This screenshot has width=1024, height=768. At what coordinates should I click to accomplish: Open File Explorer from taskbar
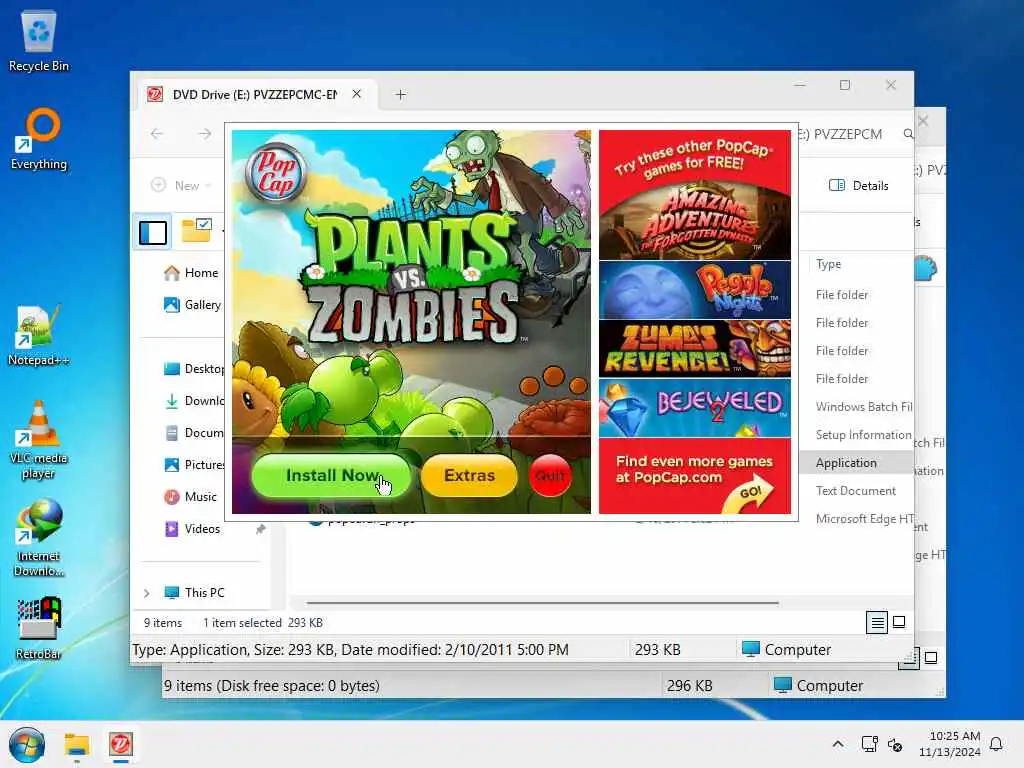point(76,744)
